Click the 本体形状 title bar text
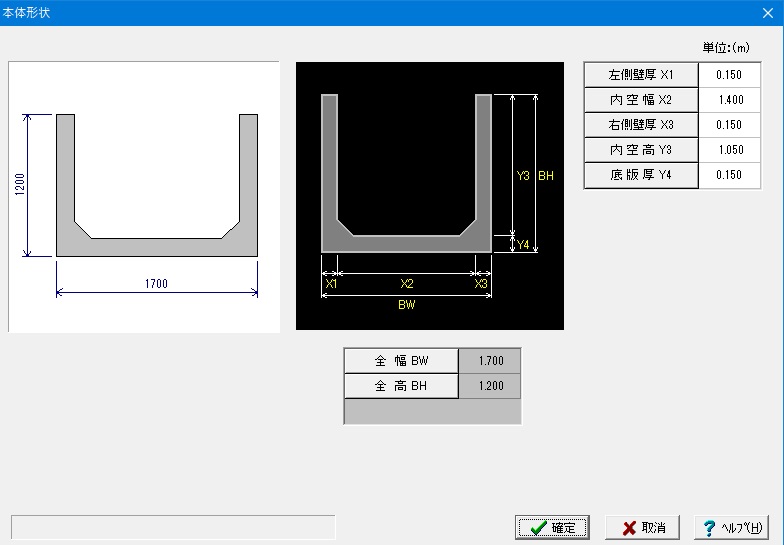 click(x=26, y=12)
